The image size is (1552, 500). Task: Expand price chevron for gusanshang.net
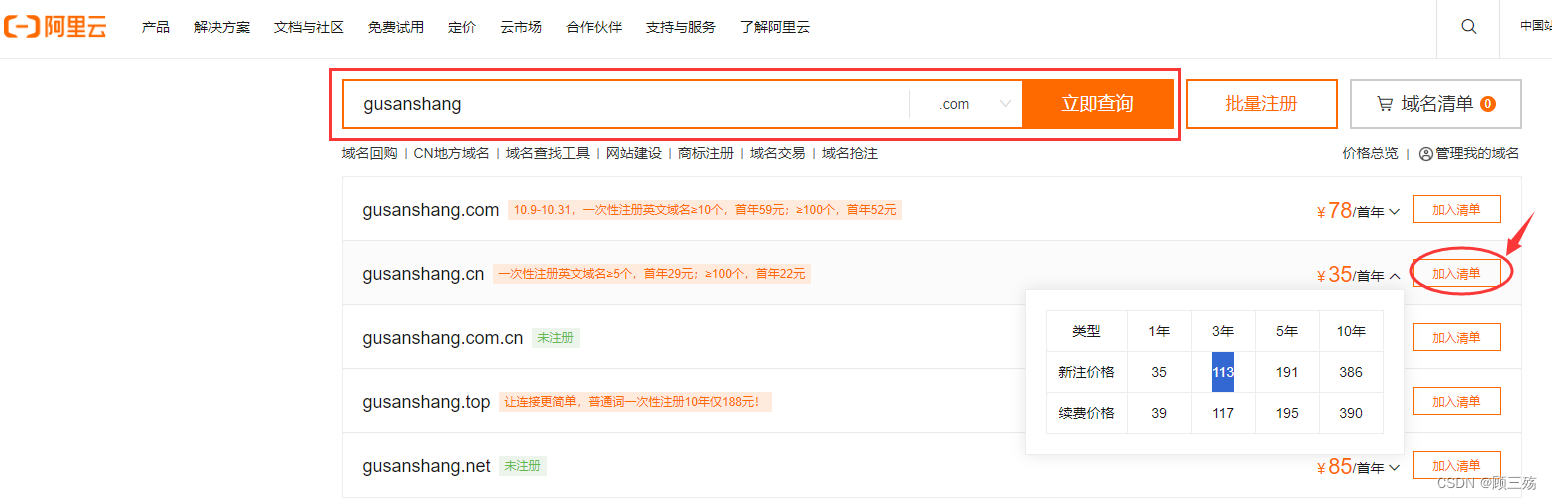(x=1394, y=467)
